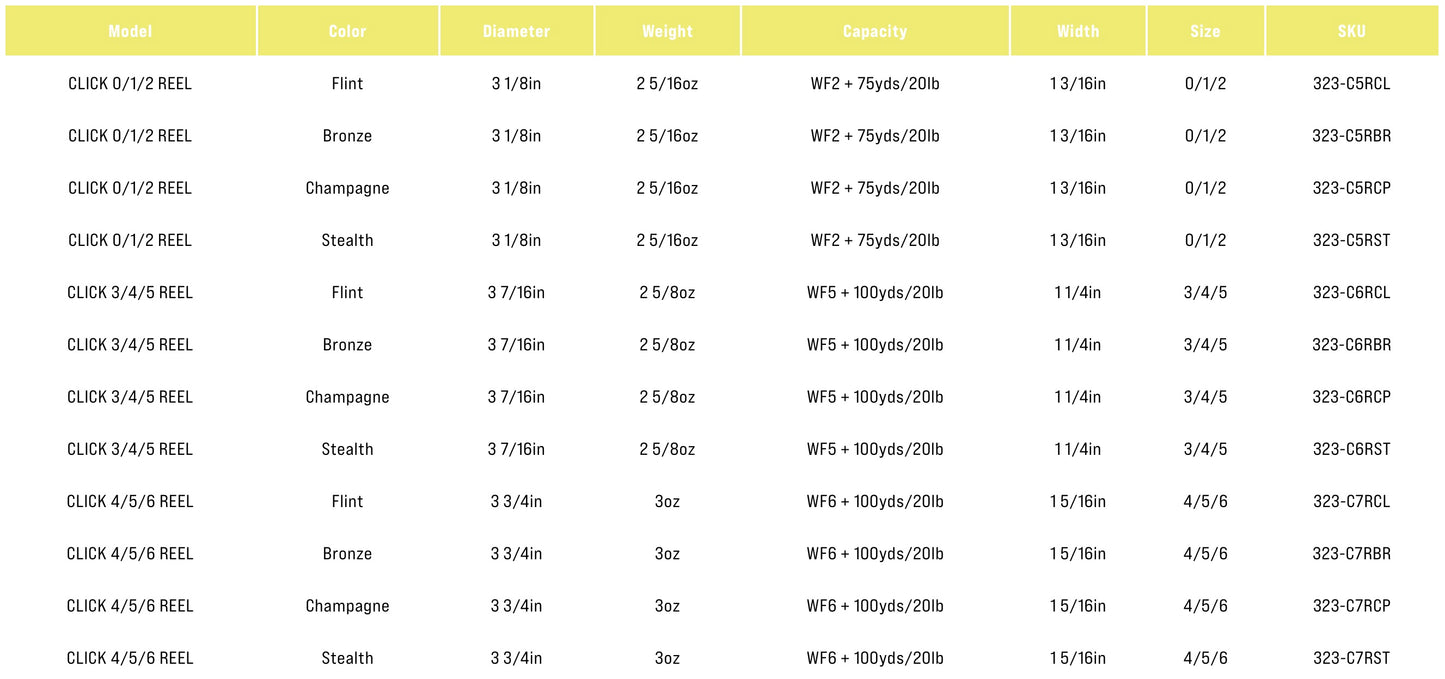This screenshot has width=1445, height=679.
Task: Click the WF5 + 100yds/20lb capacity in the C6RBR row
Action: point(875,345)
